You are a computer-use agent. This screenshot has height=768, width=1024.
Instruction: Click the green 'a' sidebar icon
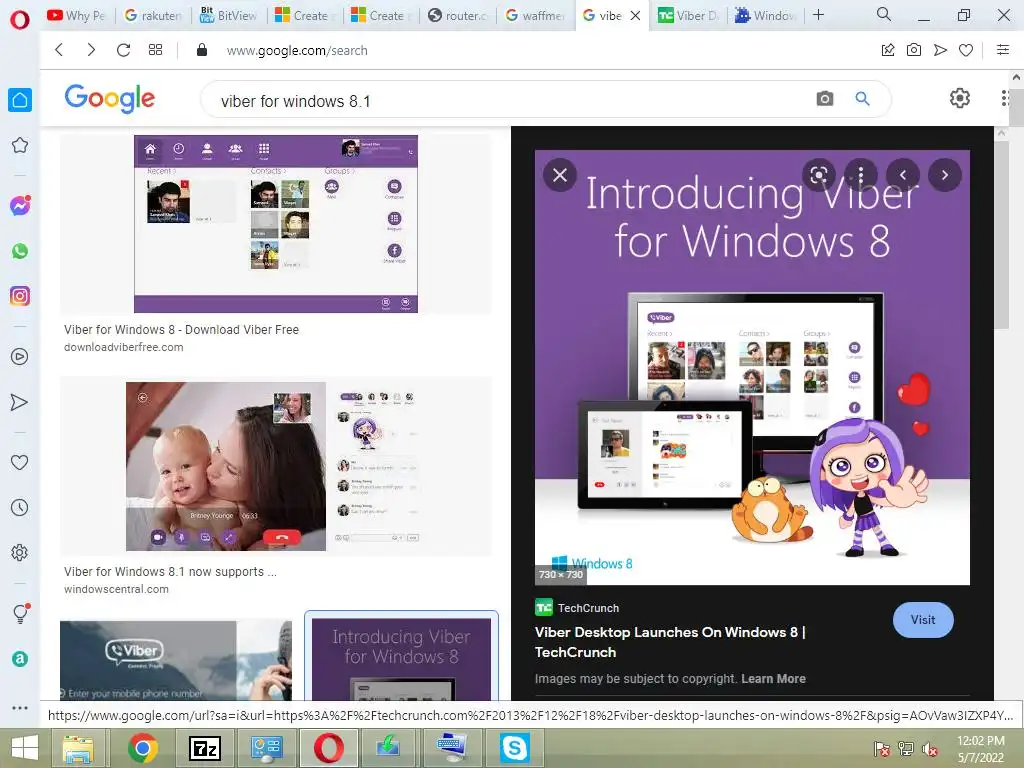click(x=20, y=659)
